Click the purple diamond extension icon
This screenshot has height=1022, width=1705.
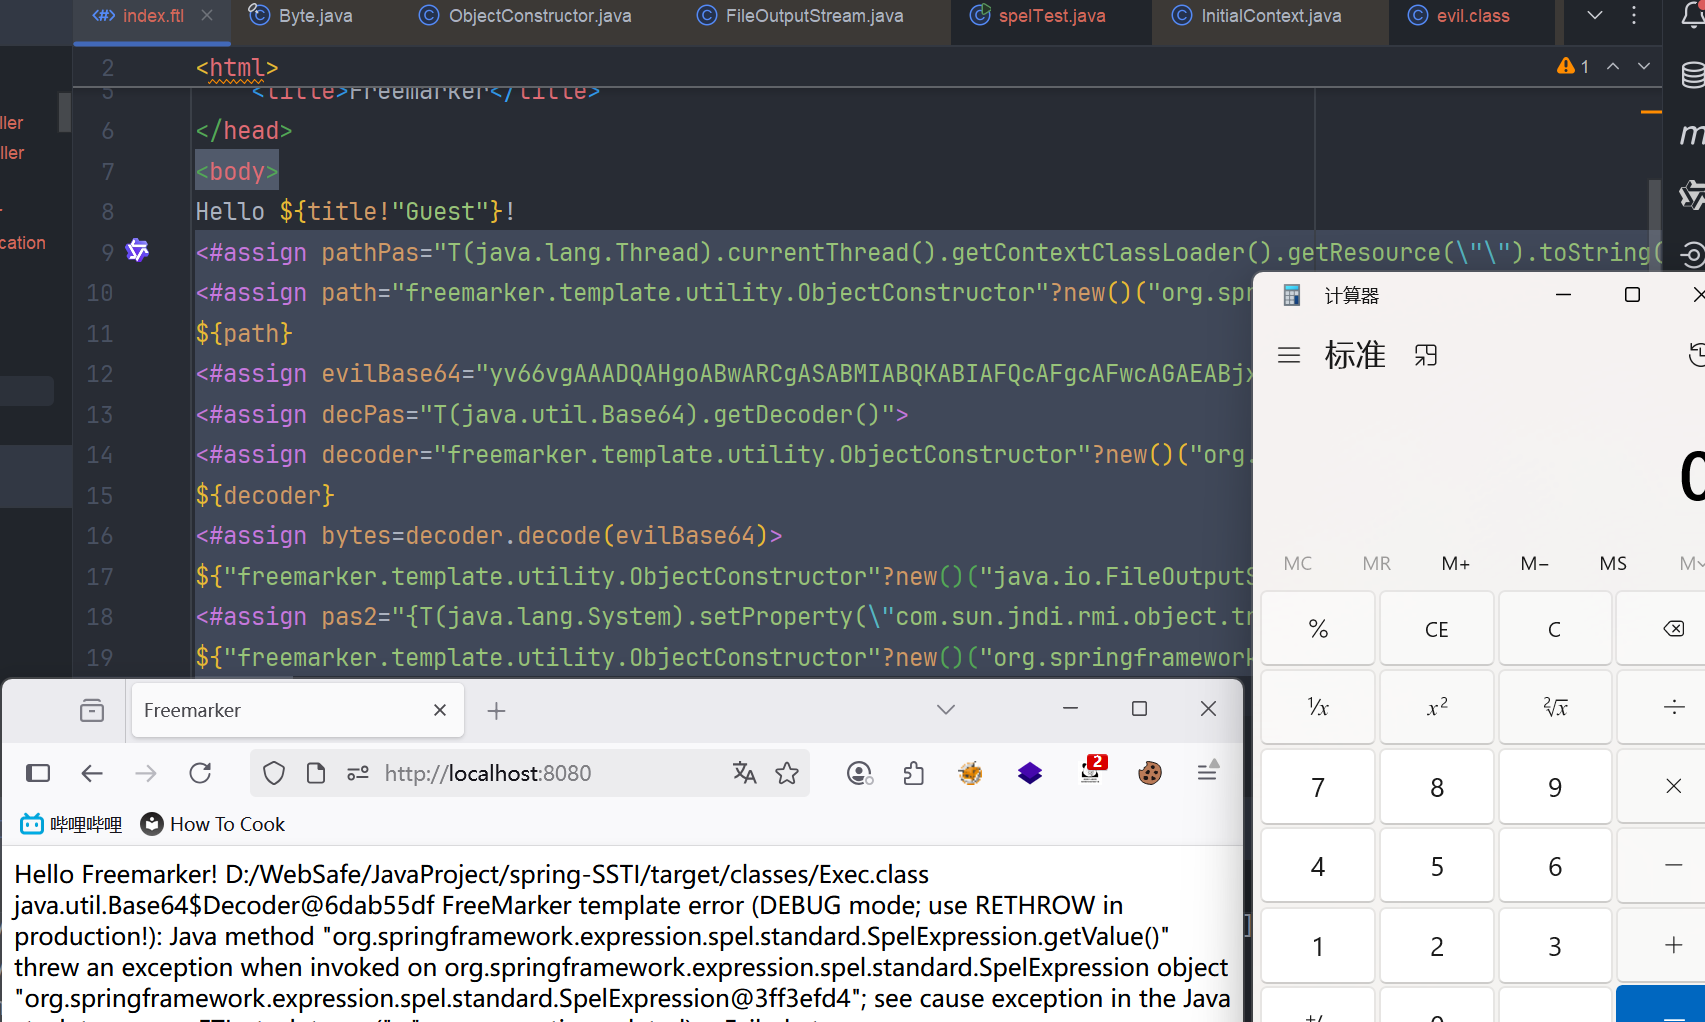tap(1030, 773)
